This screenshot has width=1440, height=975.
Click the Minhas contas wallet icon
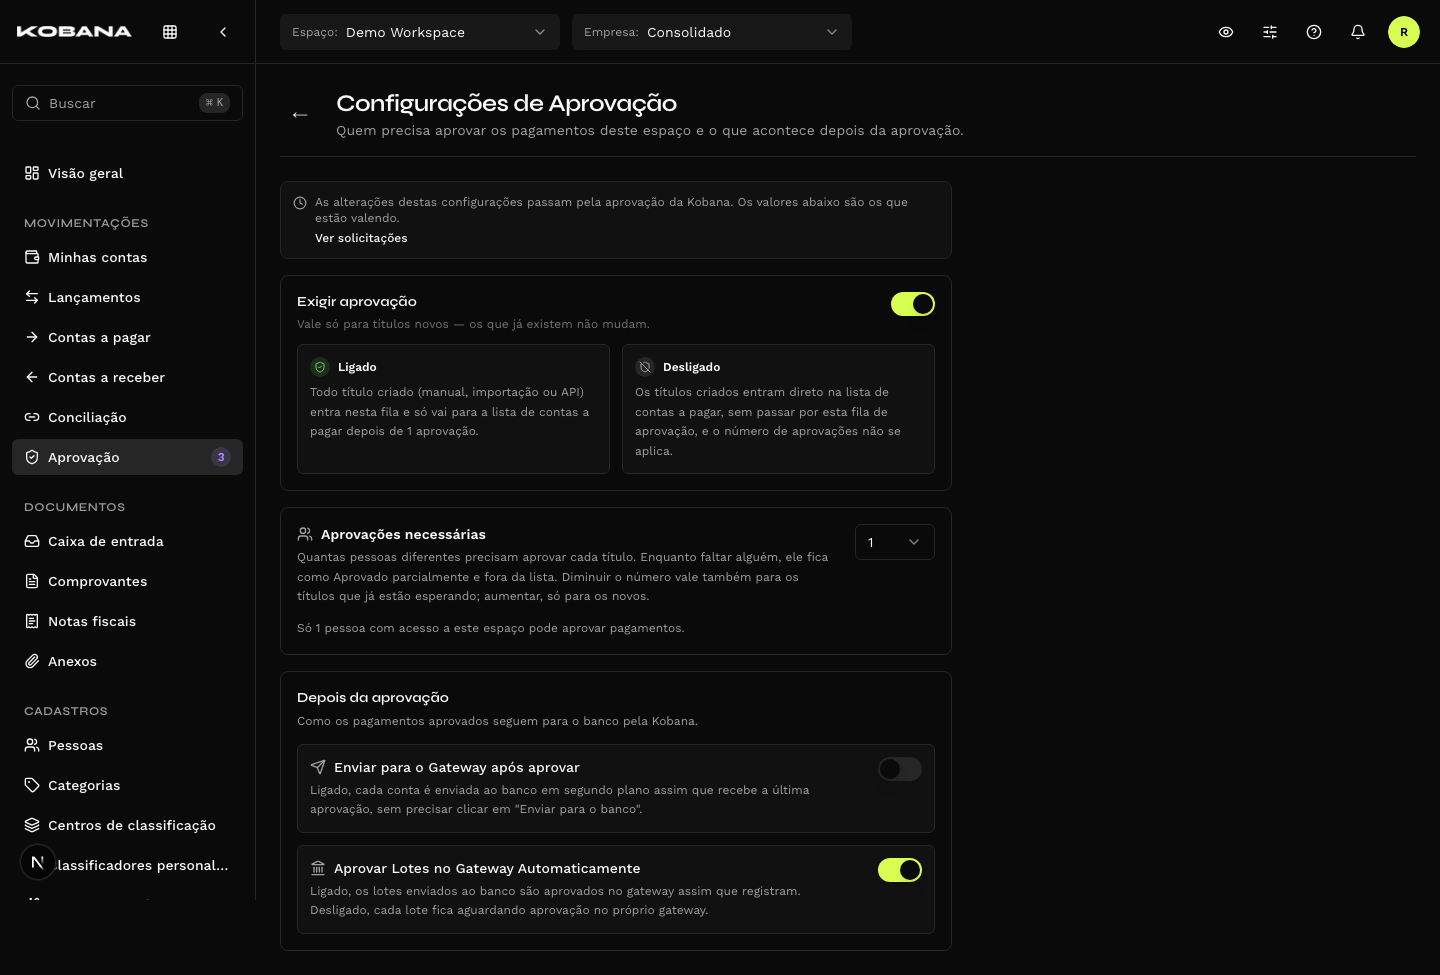[32, 257]
